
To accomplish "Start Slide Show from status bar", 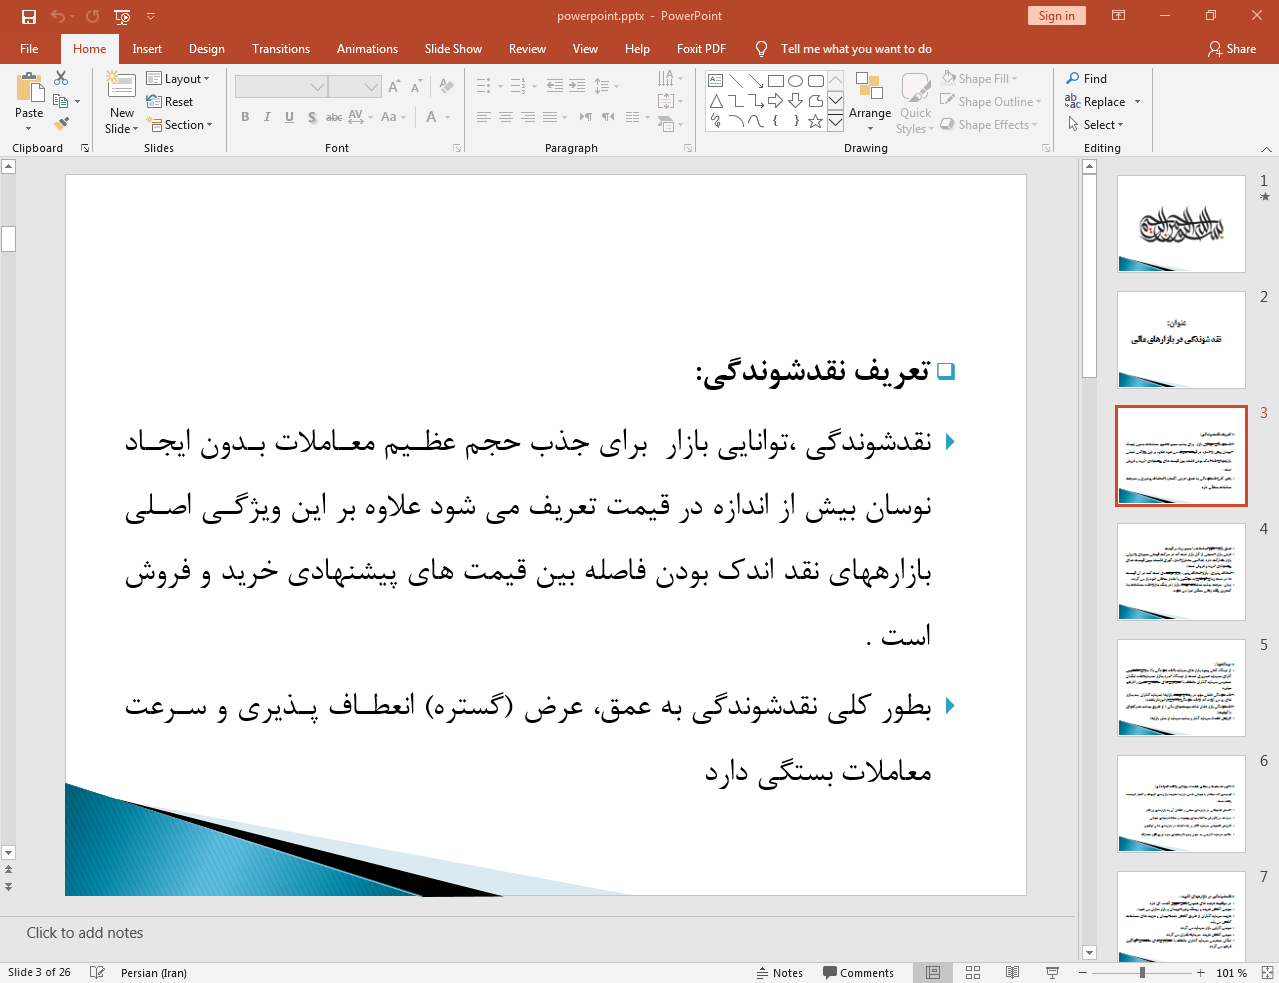I will pyautogui.click(x=1052, y=973).
